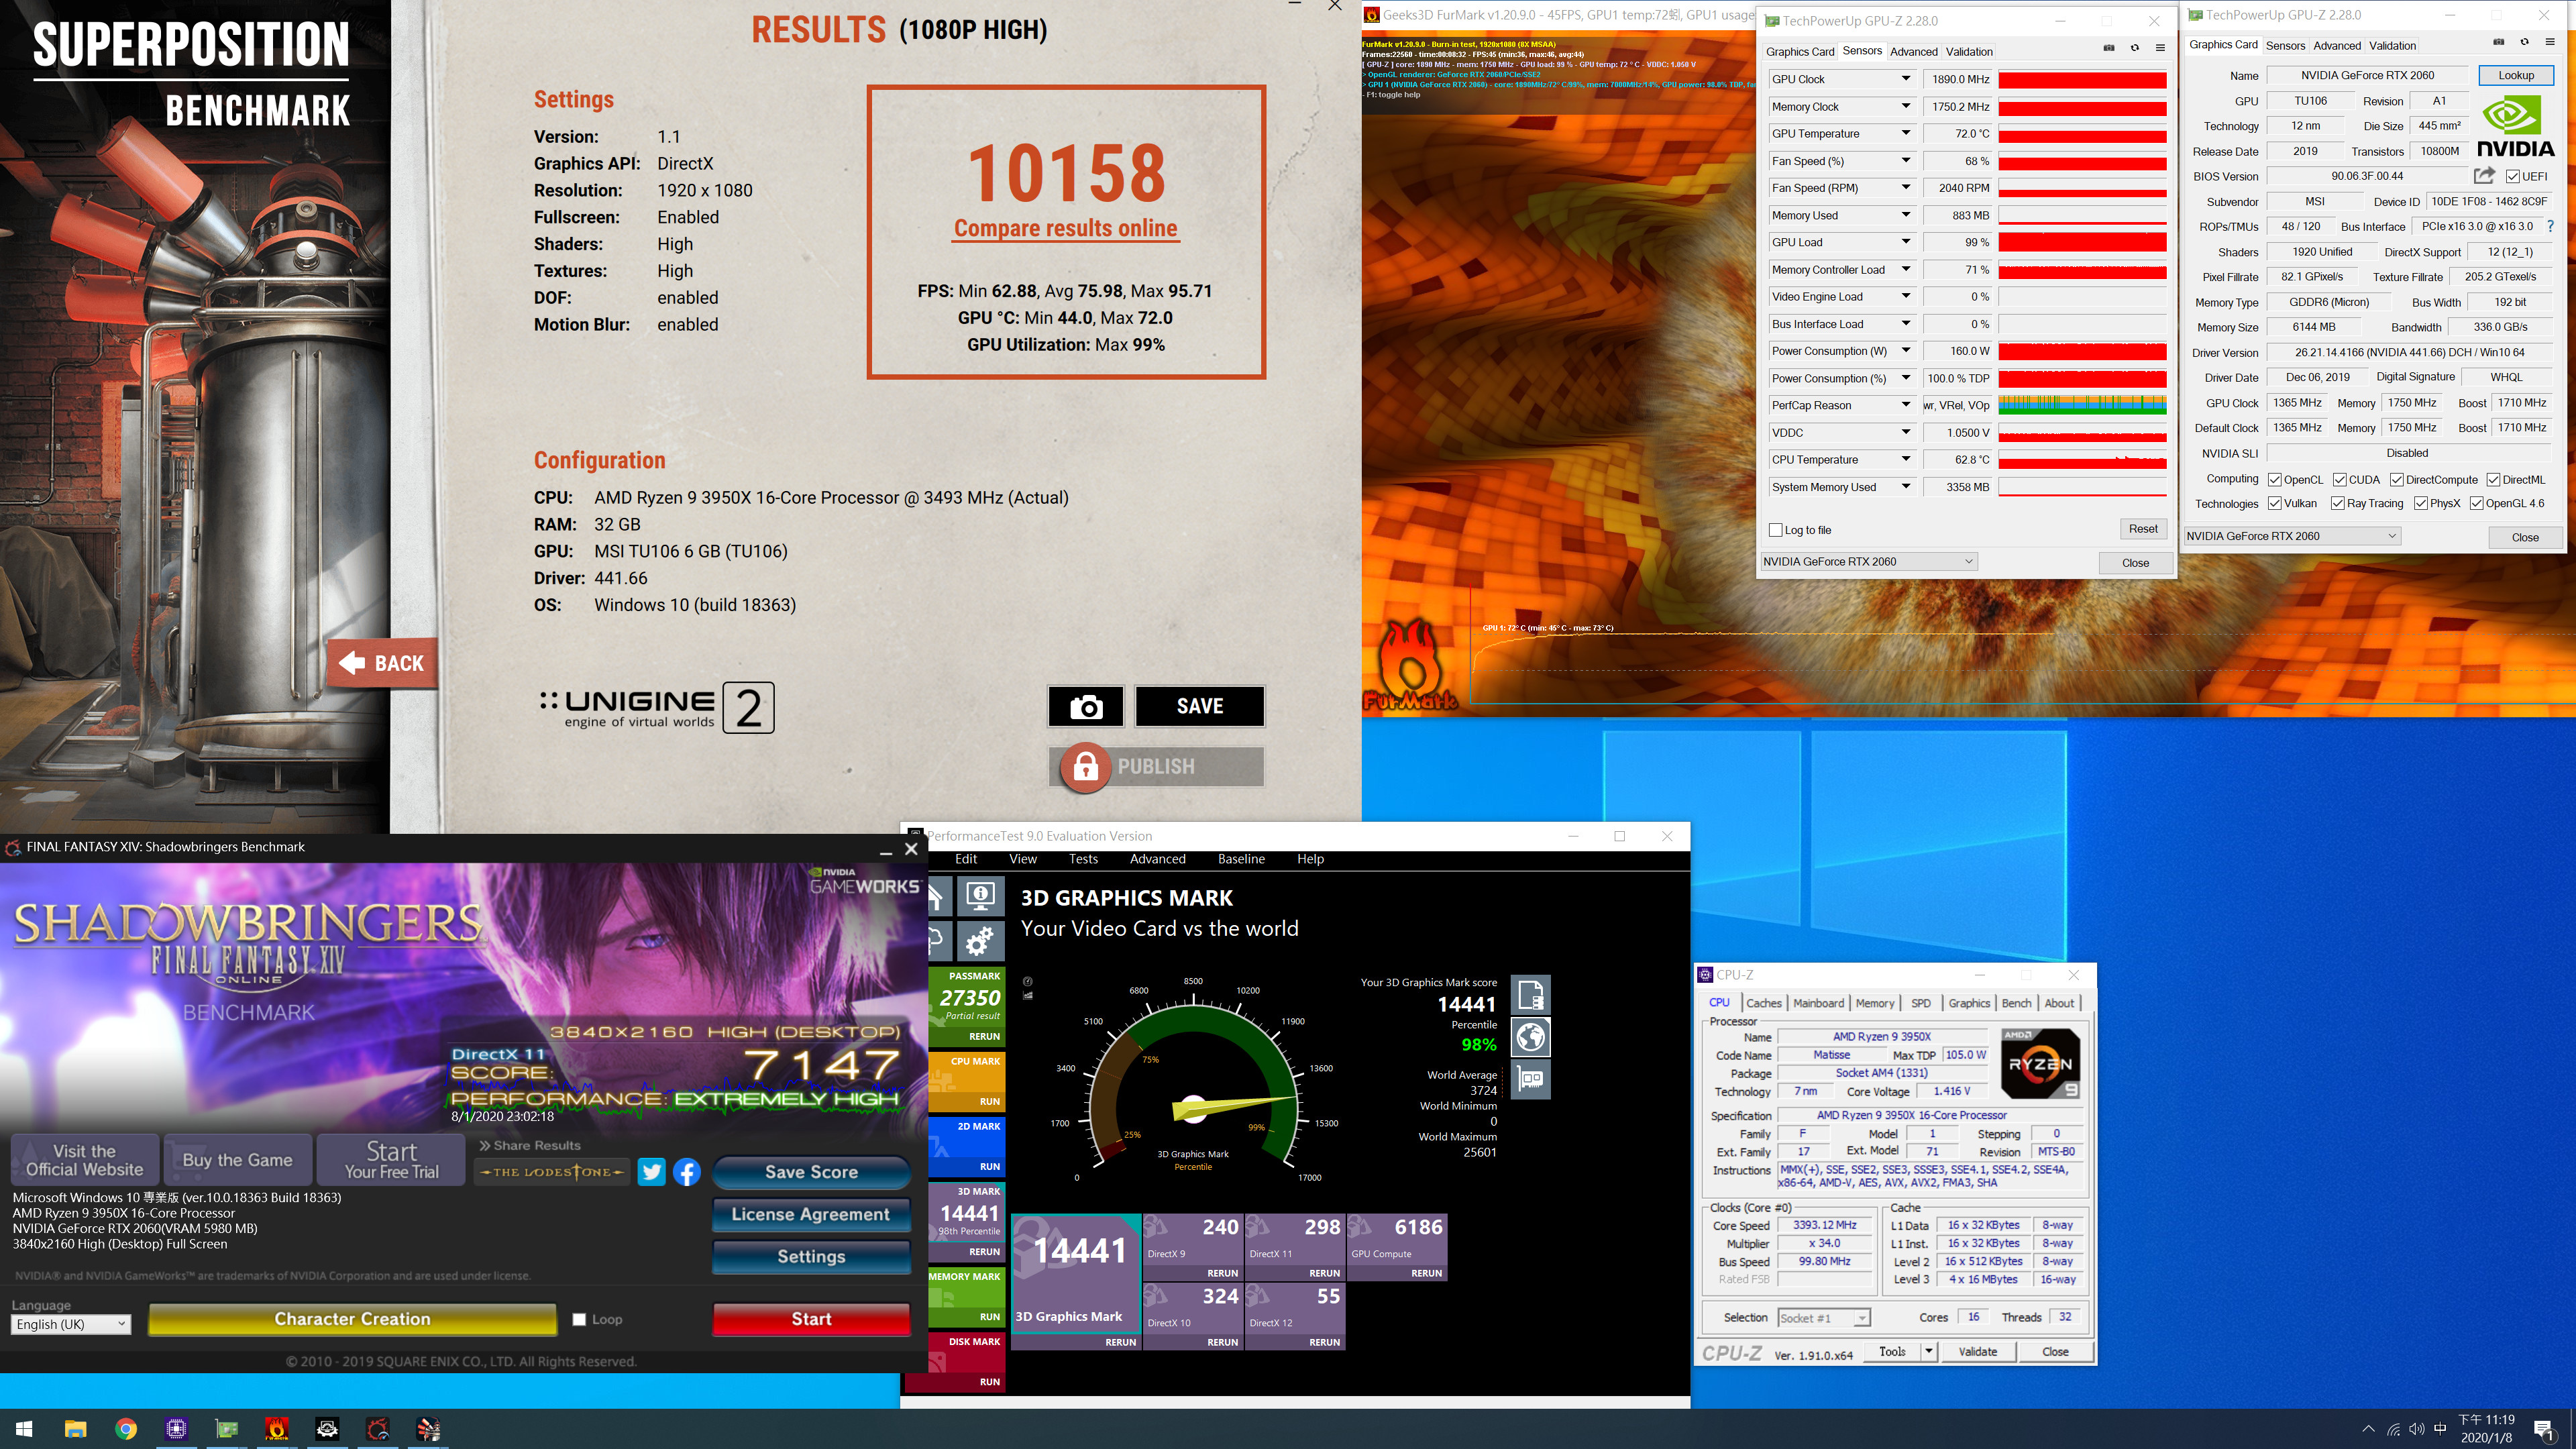Click the GPU Load red sensor graph

tap(2082, 242)
